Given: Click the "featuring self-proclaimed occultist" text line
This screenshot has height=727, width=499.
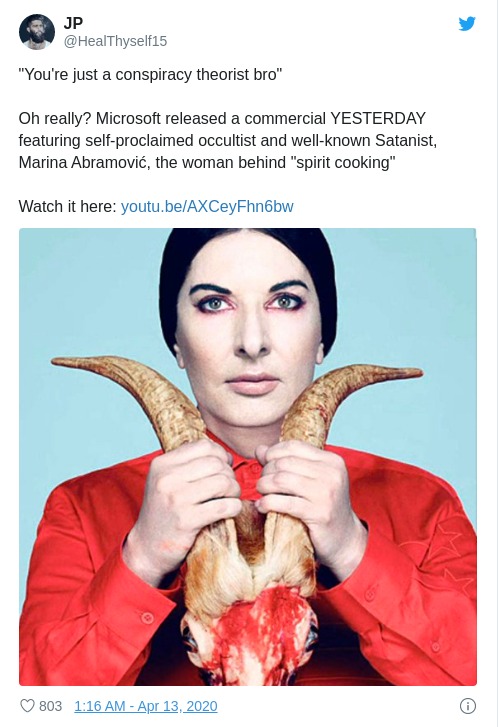Looking at the screenshot, I should [228, 140].
